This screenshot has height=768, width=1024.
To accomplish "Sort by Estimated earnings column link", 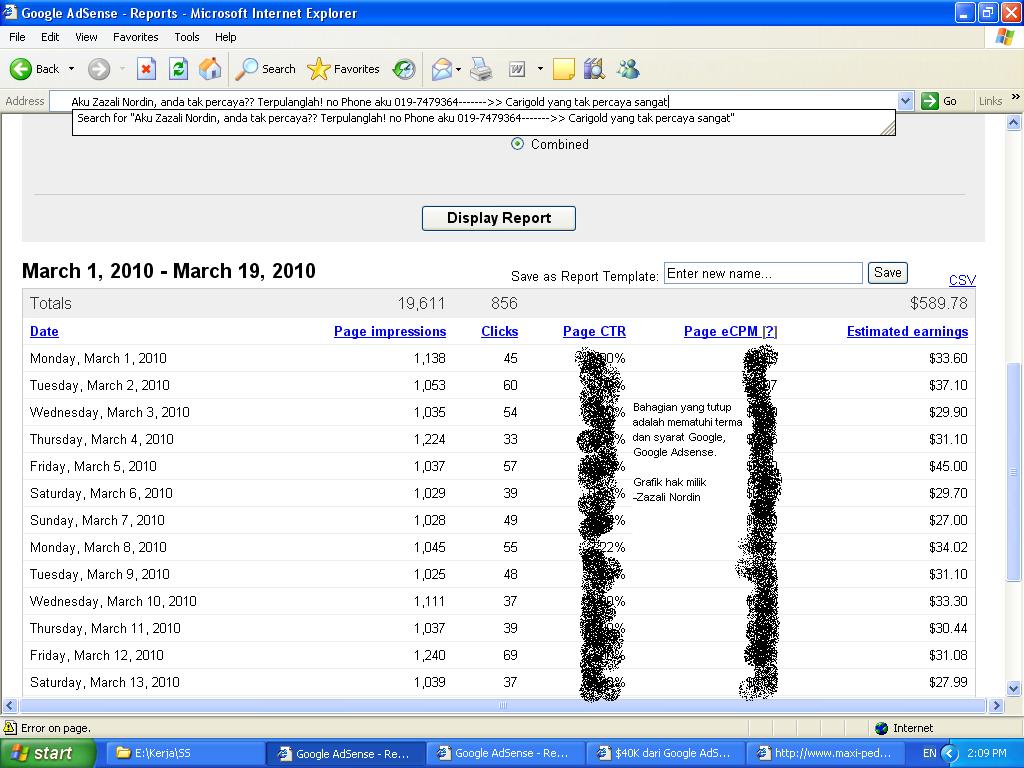I will (x=907, y=331).
